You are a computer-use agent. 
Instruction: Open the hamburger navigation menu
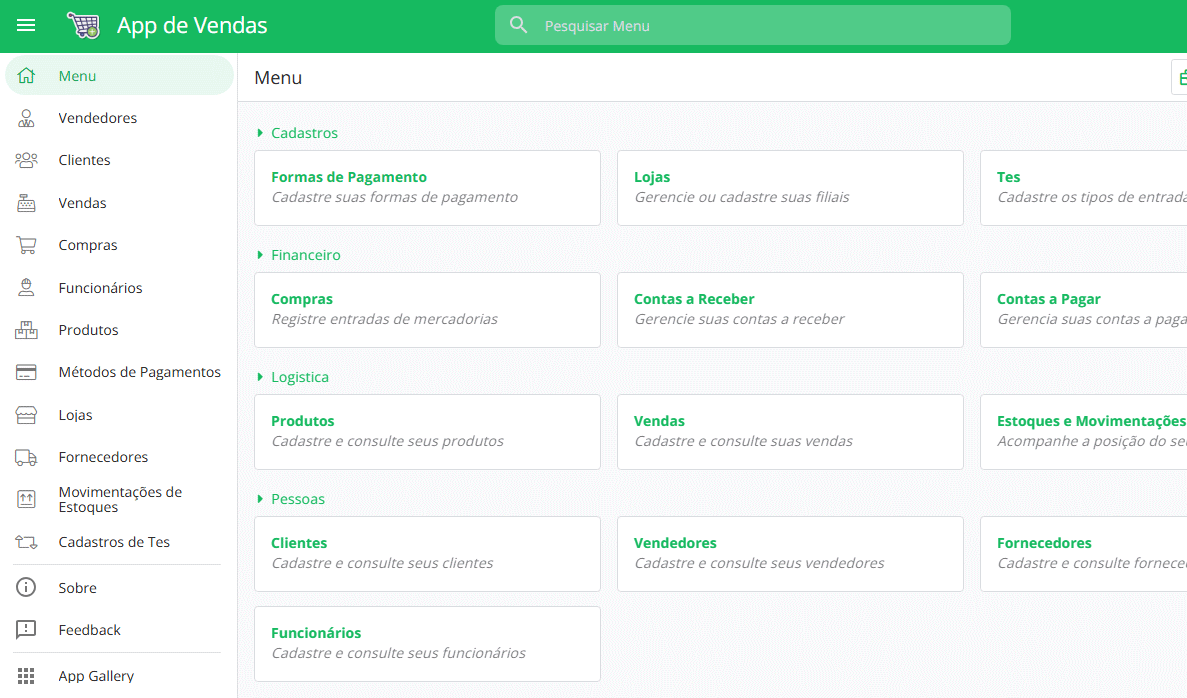26,25
